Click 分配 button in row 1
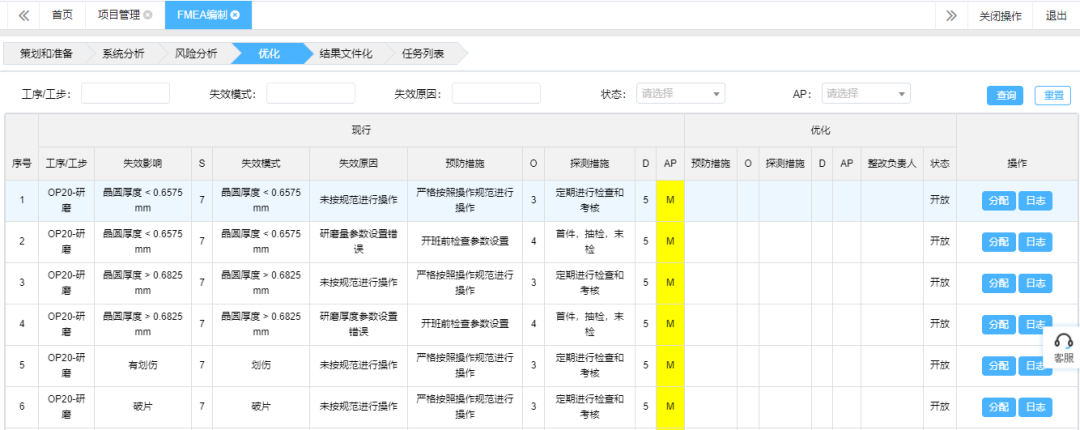 pos(998,200)
